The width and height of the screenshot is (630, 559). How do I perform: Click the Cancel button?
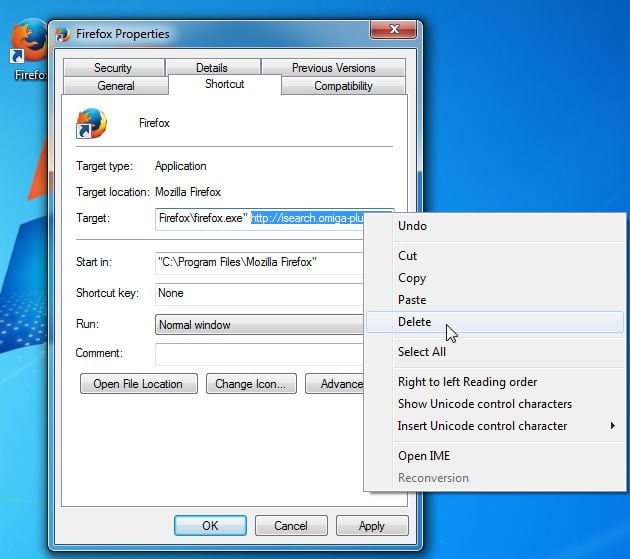click(291, 525)
